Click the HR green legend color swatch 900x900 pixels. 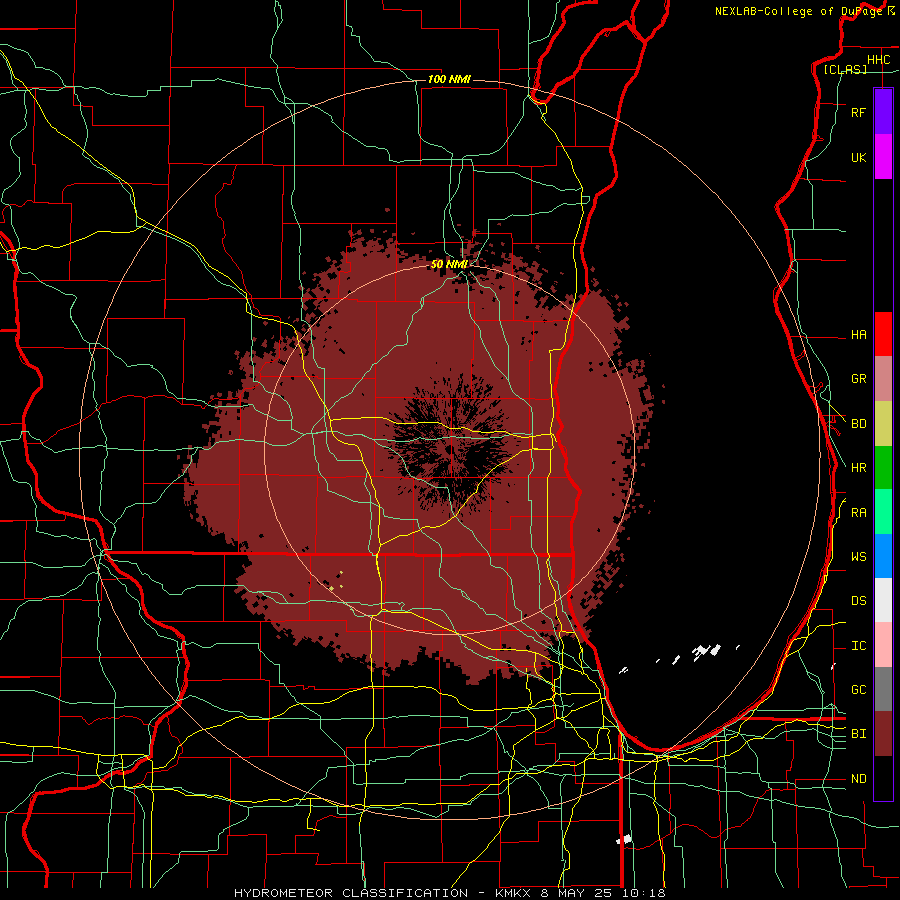click(883, 467)
